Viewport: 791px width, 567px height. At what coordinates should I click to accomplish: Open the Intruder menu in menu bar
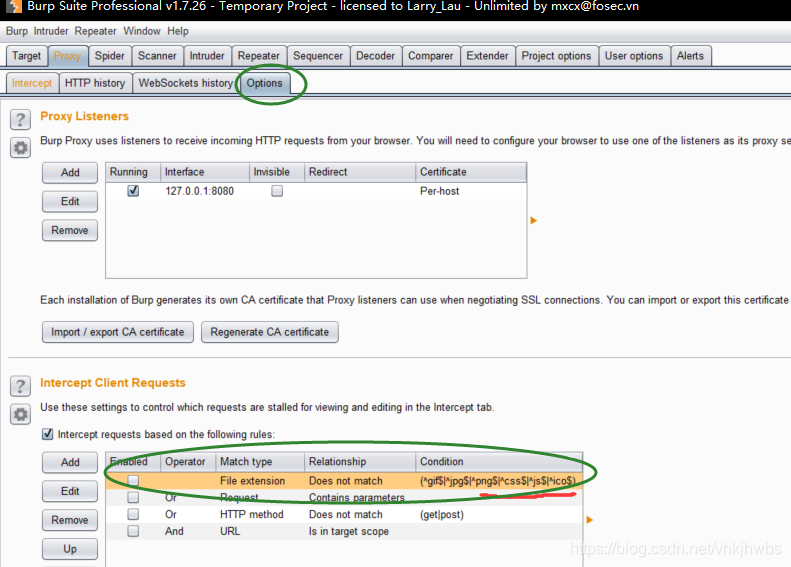[51, 31]
